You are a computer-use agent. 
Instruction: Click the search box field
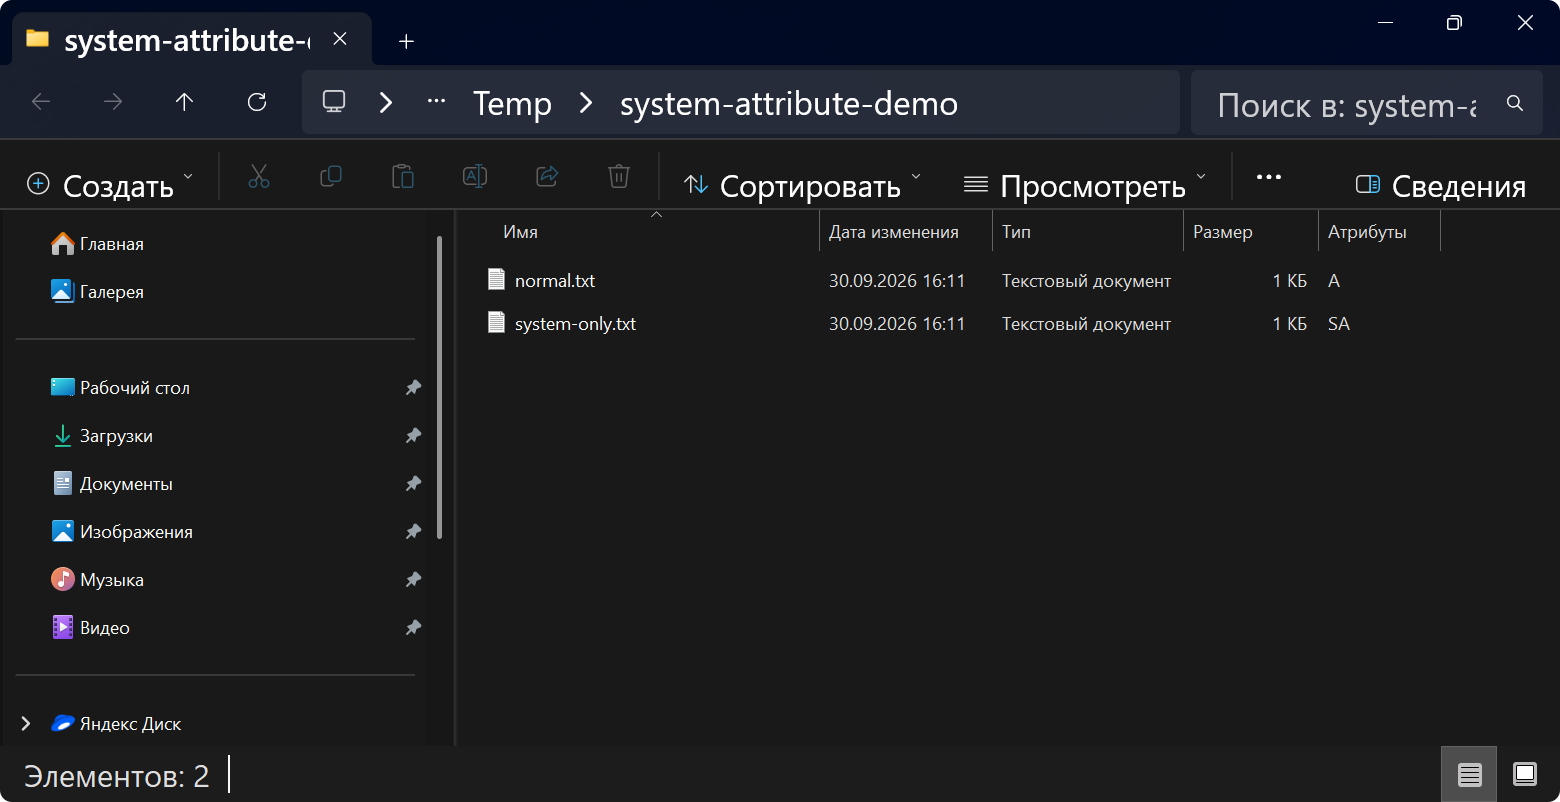click(1367, 103)
